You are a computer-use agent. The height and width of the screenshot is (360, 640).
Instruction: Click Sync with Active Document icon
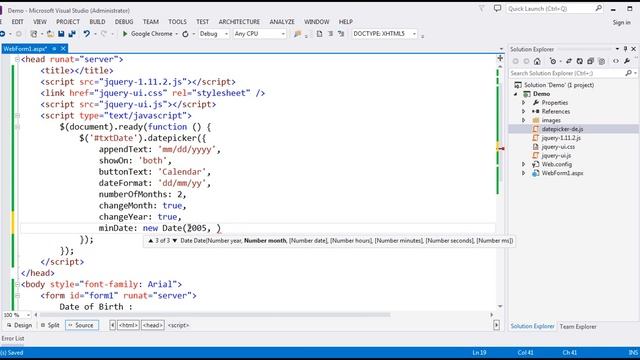569,61
